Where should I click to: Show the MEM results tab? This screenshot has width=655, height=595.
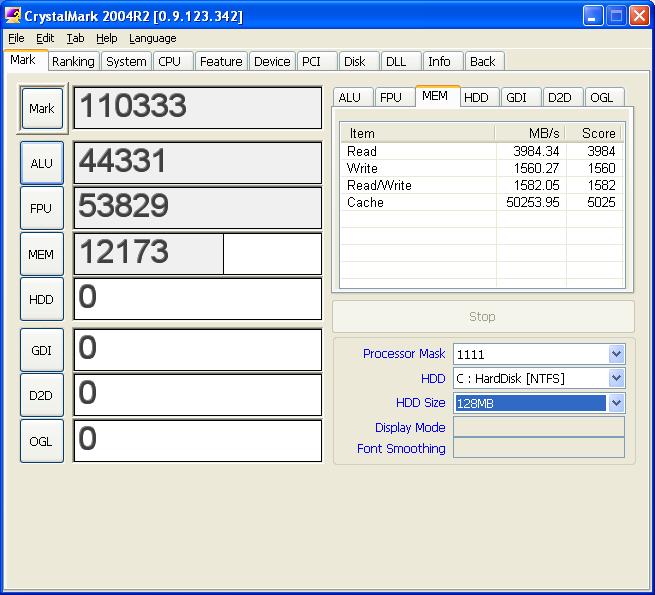point(437,96)
